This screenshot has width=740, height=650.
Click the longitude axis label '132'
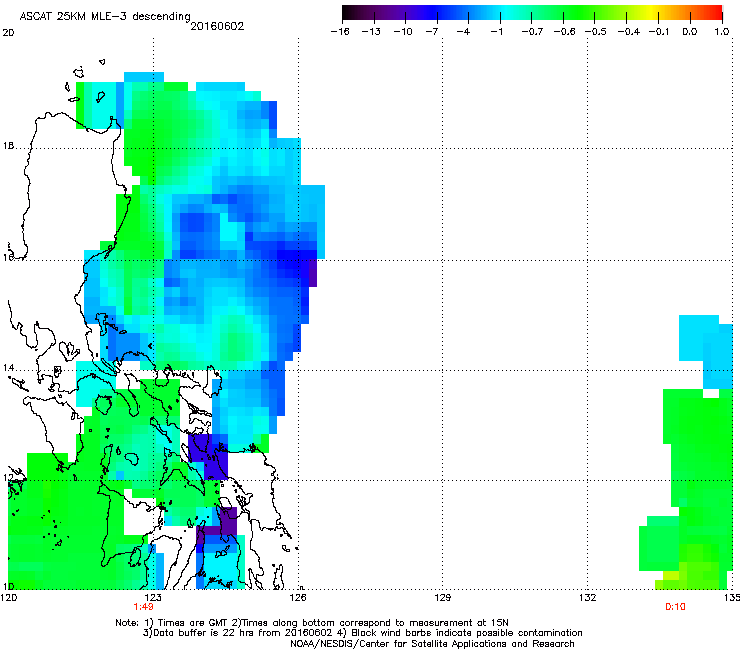(x=587, y=598)
